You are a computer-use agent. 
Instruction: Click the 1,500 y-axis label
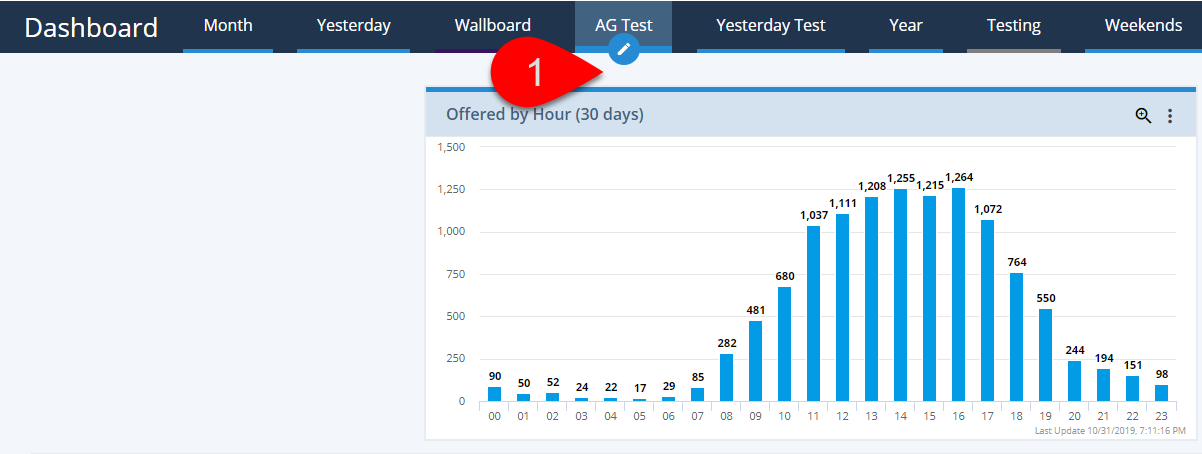[452, 147]
